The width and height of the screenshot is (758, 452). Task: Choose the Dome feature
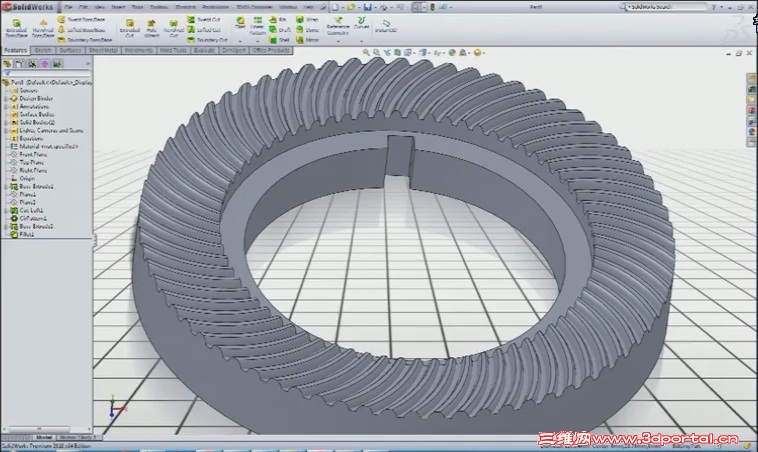pos(307,29)
